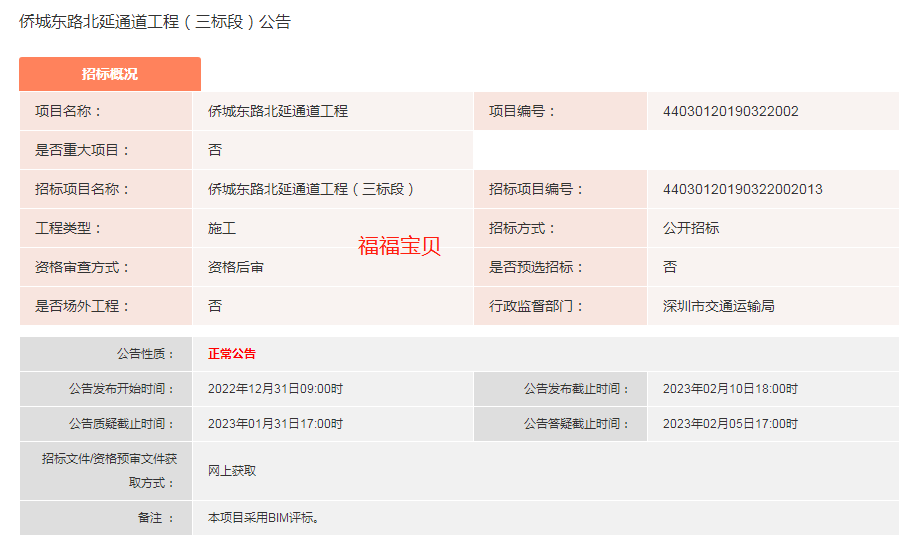Click the 施工 value beside 工程类型
899x538 pixels.
click(222, 228)
